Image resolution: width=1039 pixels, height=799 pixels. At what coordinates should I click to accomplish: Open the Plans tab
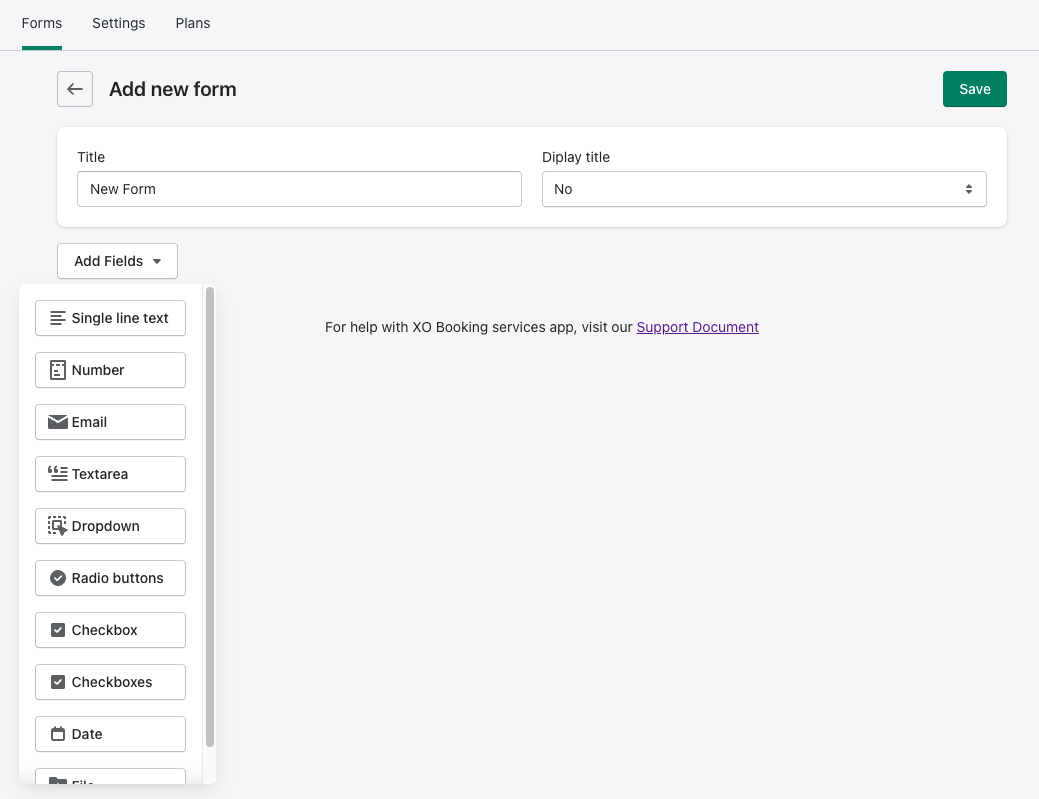coord(193,23)
